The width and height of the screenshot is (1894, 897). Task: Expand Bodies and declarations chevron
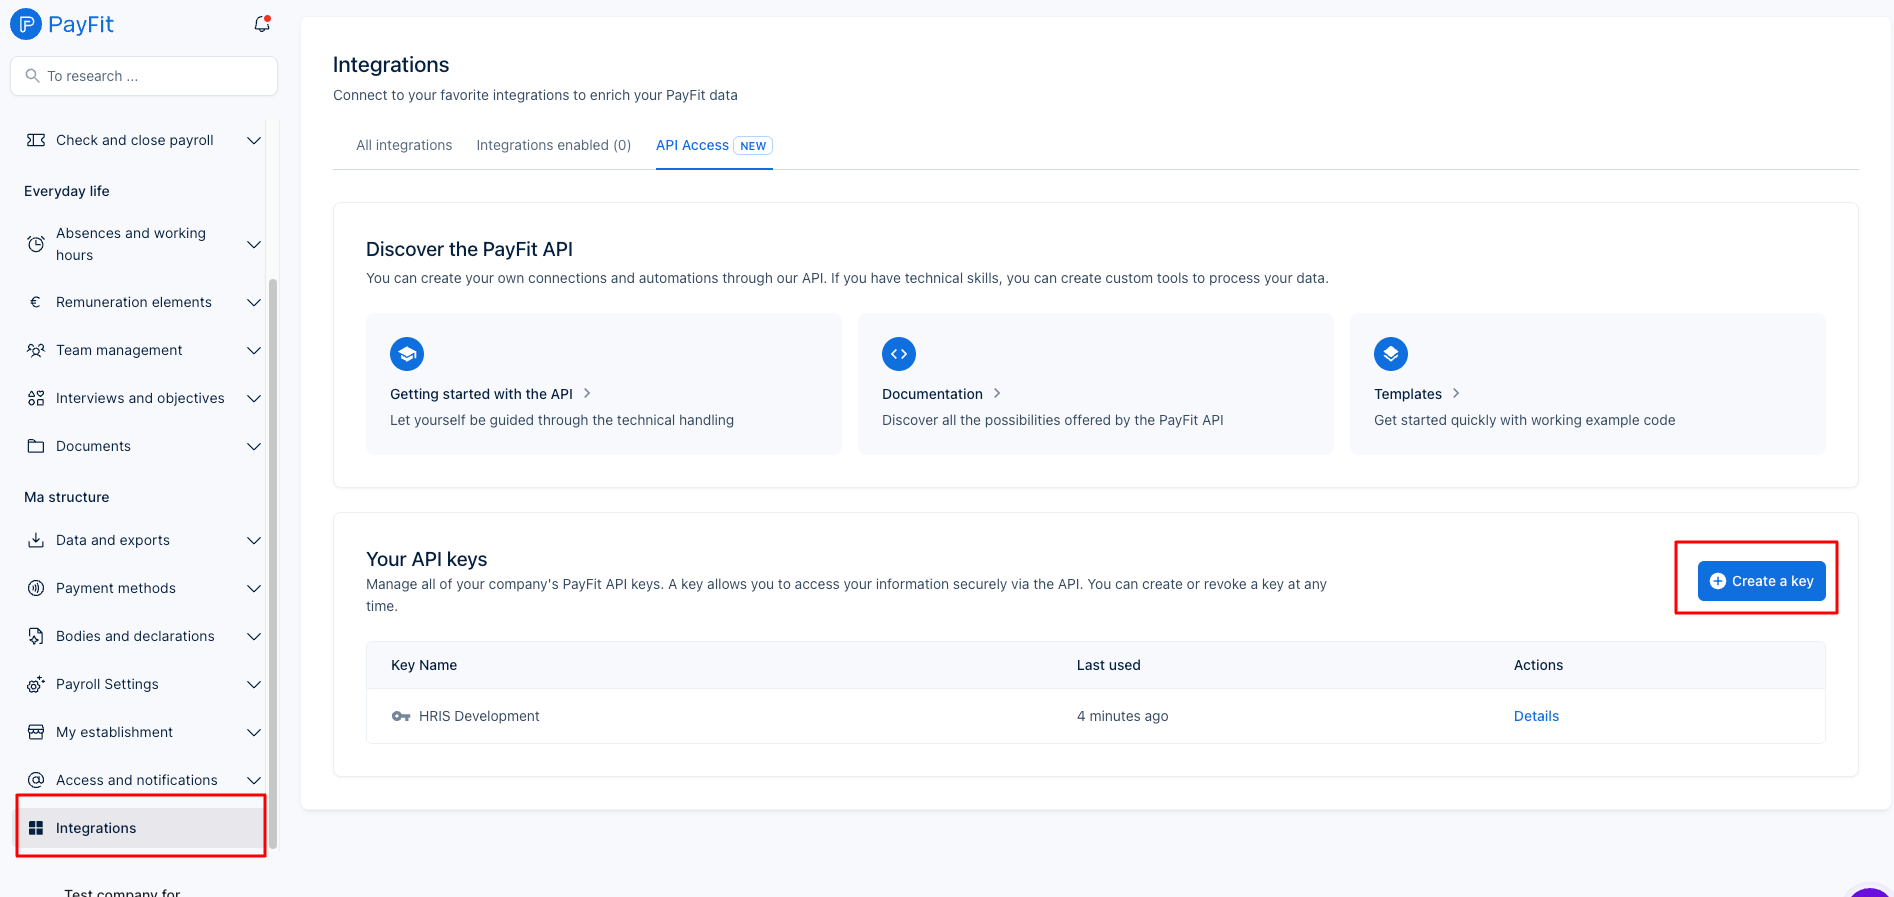254,636
